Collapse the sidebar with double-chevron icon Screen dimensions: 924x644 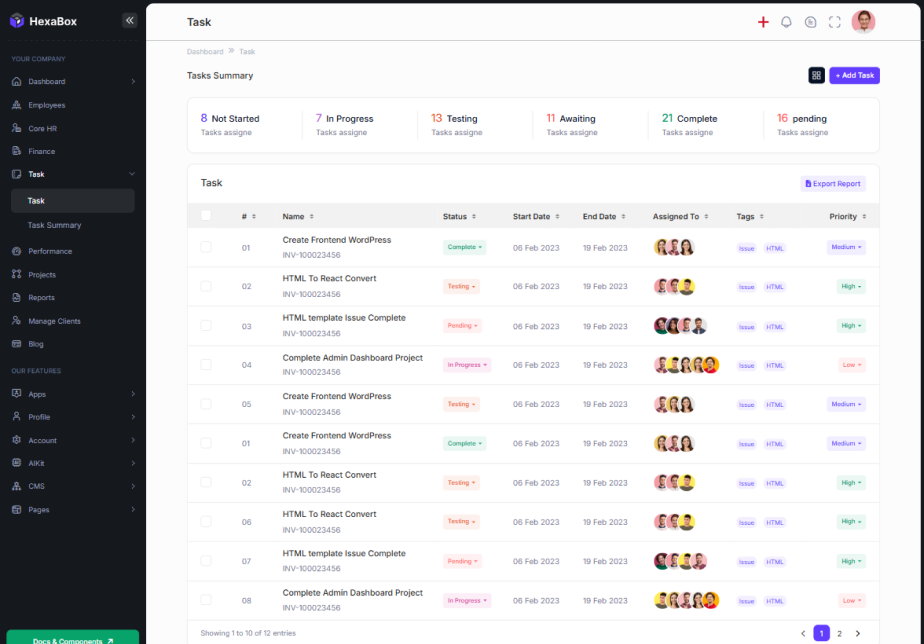click(129, 20)
